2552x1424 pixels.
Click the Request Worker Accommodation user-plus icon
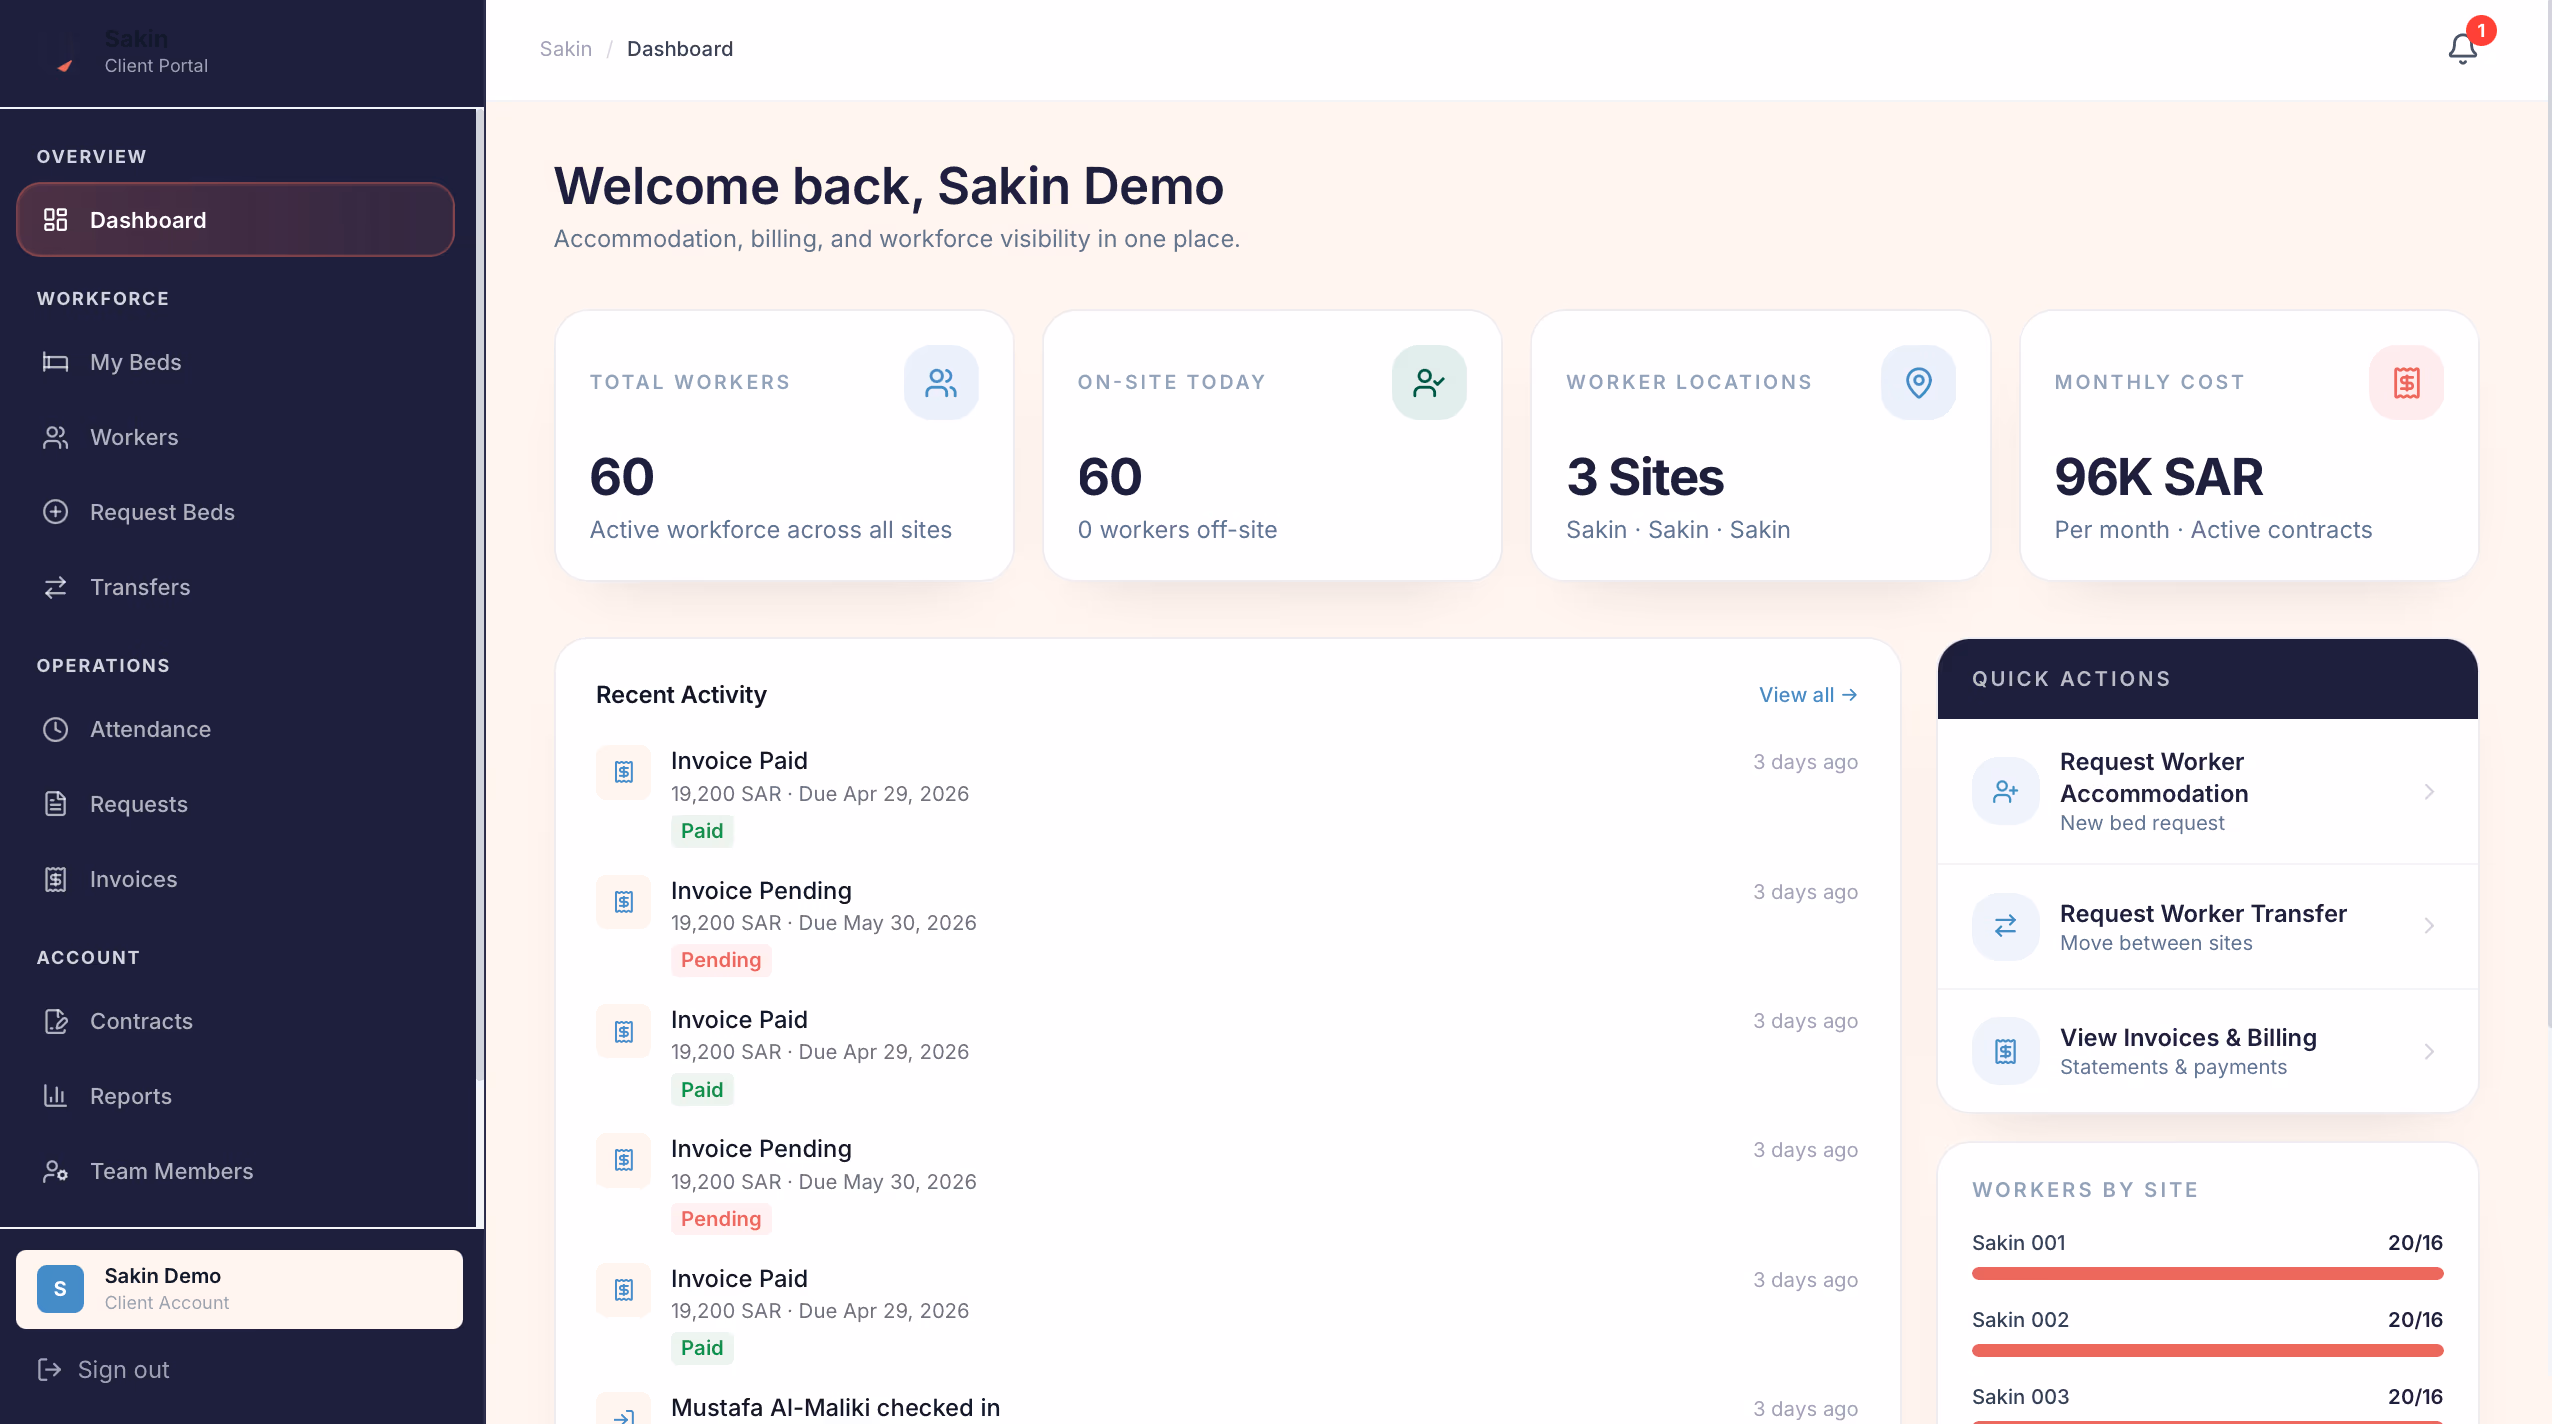pyautogui.click(x=2005, y=791)
